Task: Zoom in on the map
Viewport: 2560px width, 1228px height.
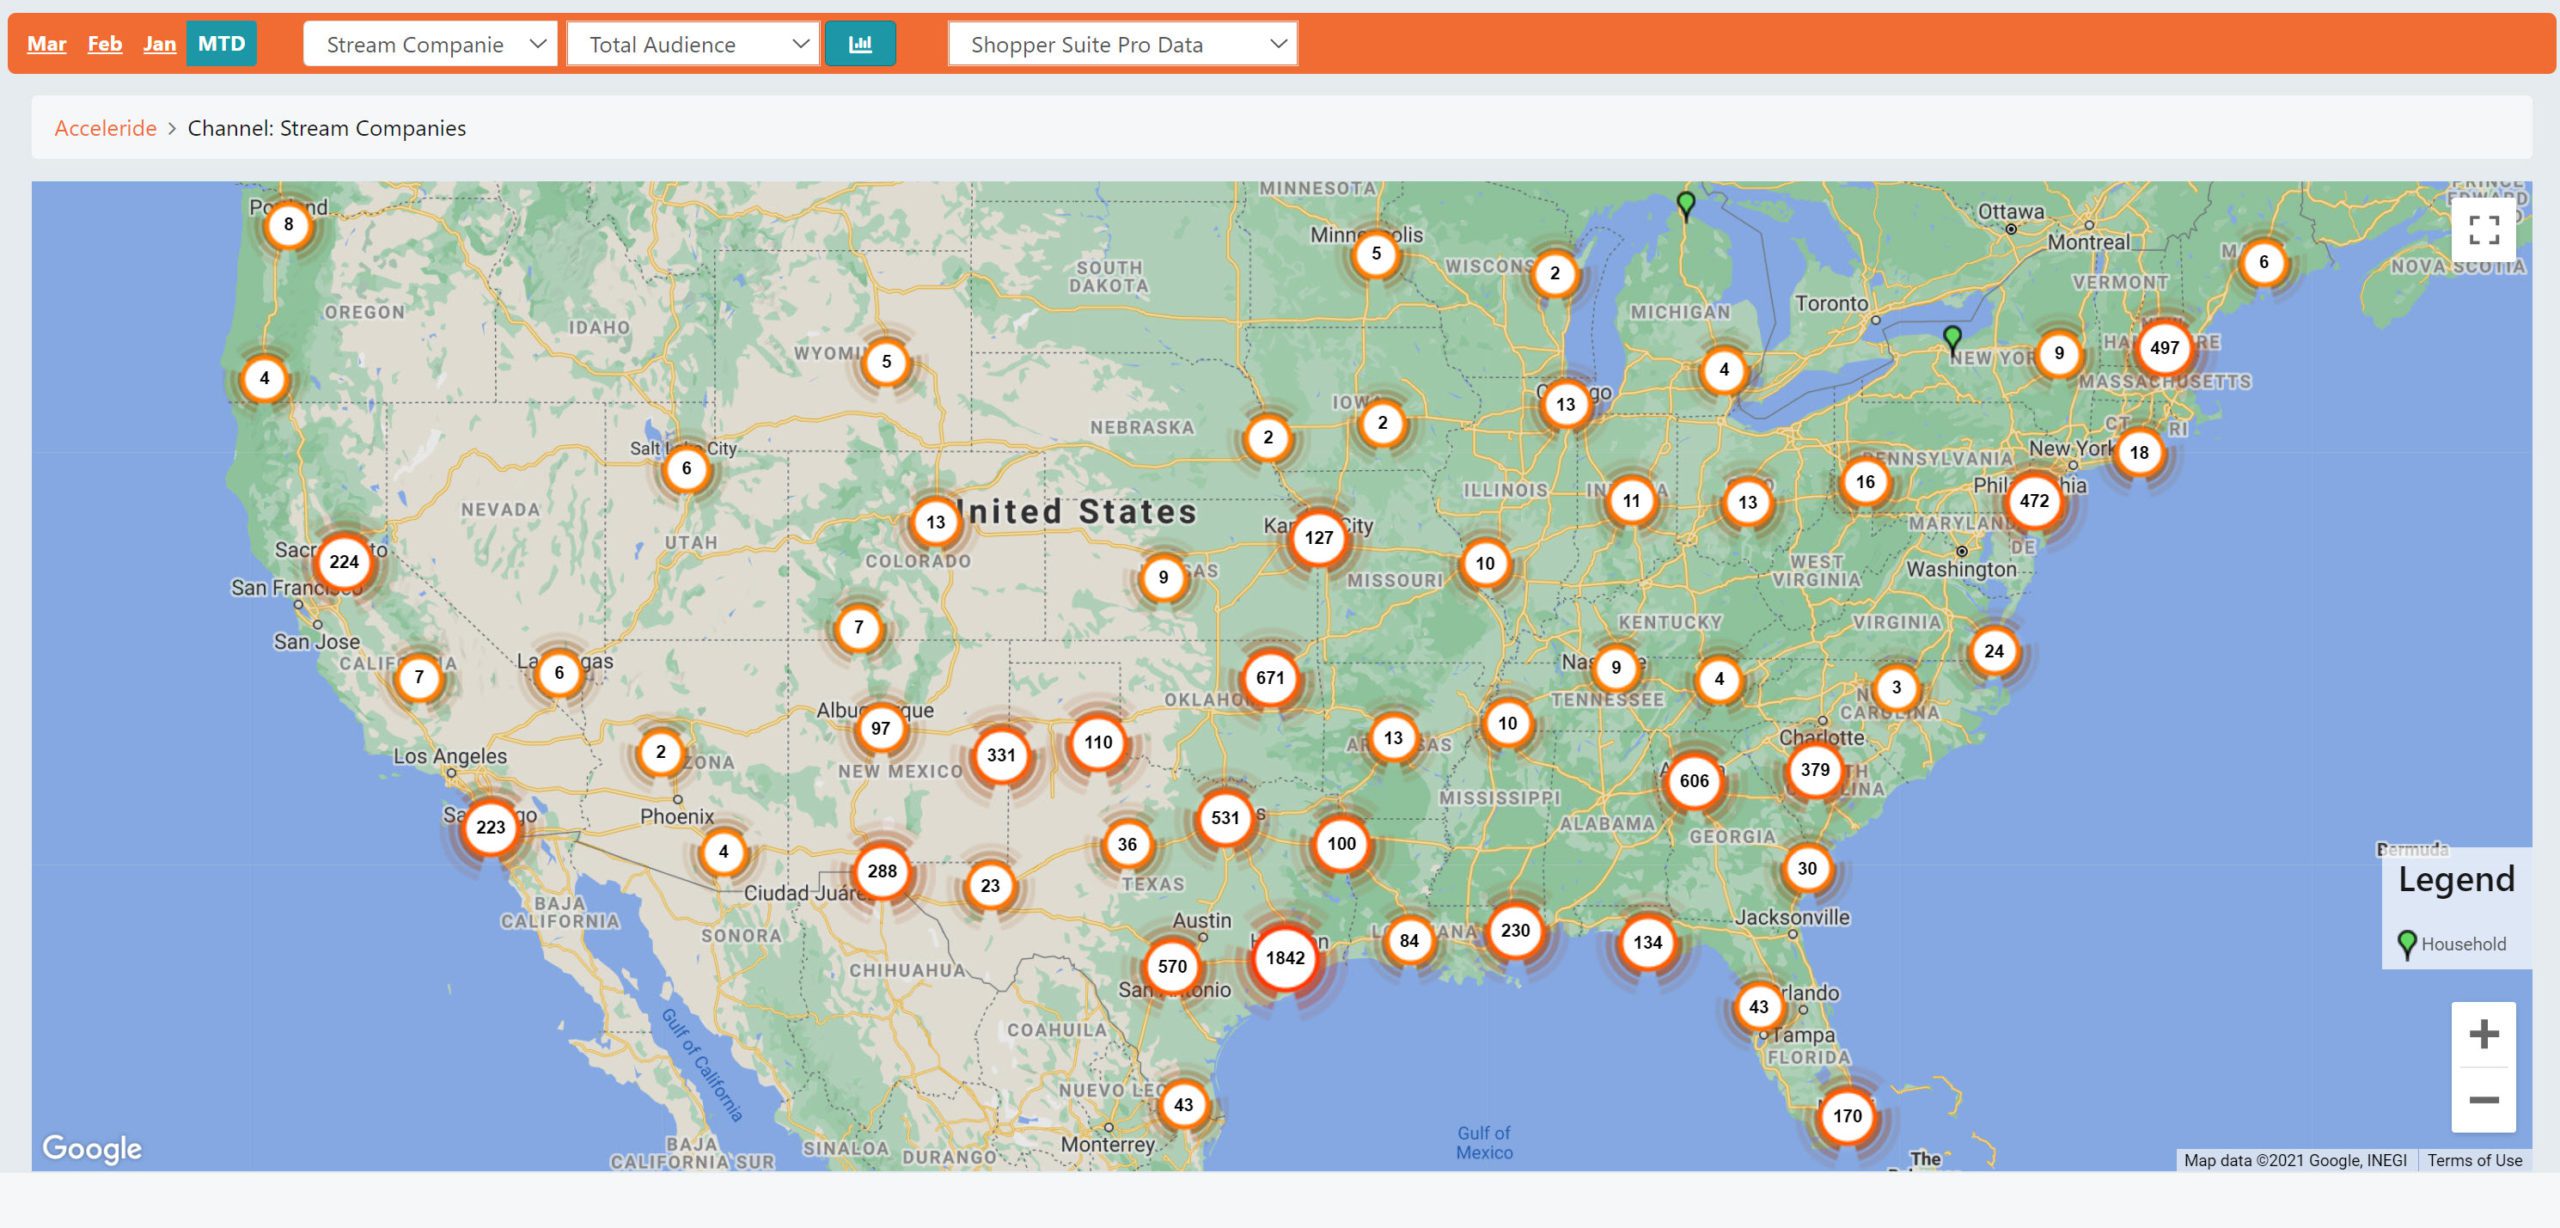Action: click(x=2484, y=1034)
